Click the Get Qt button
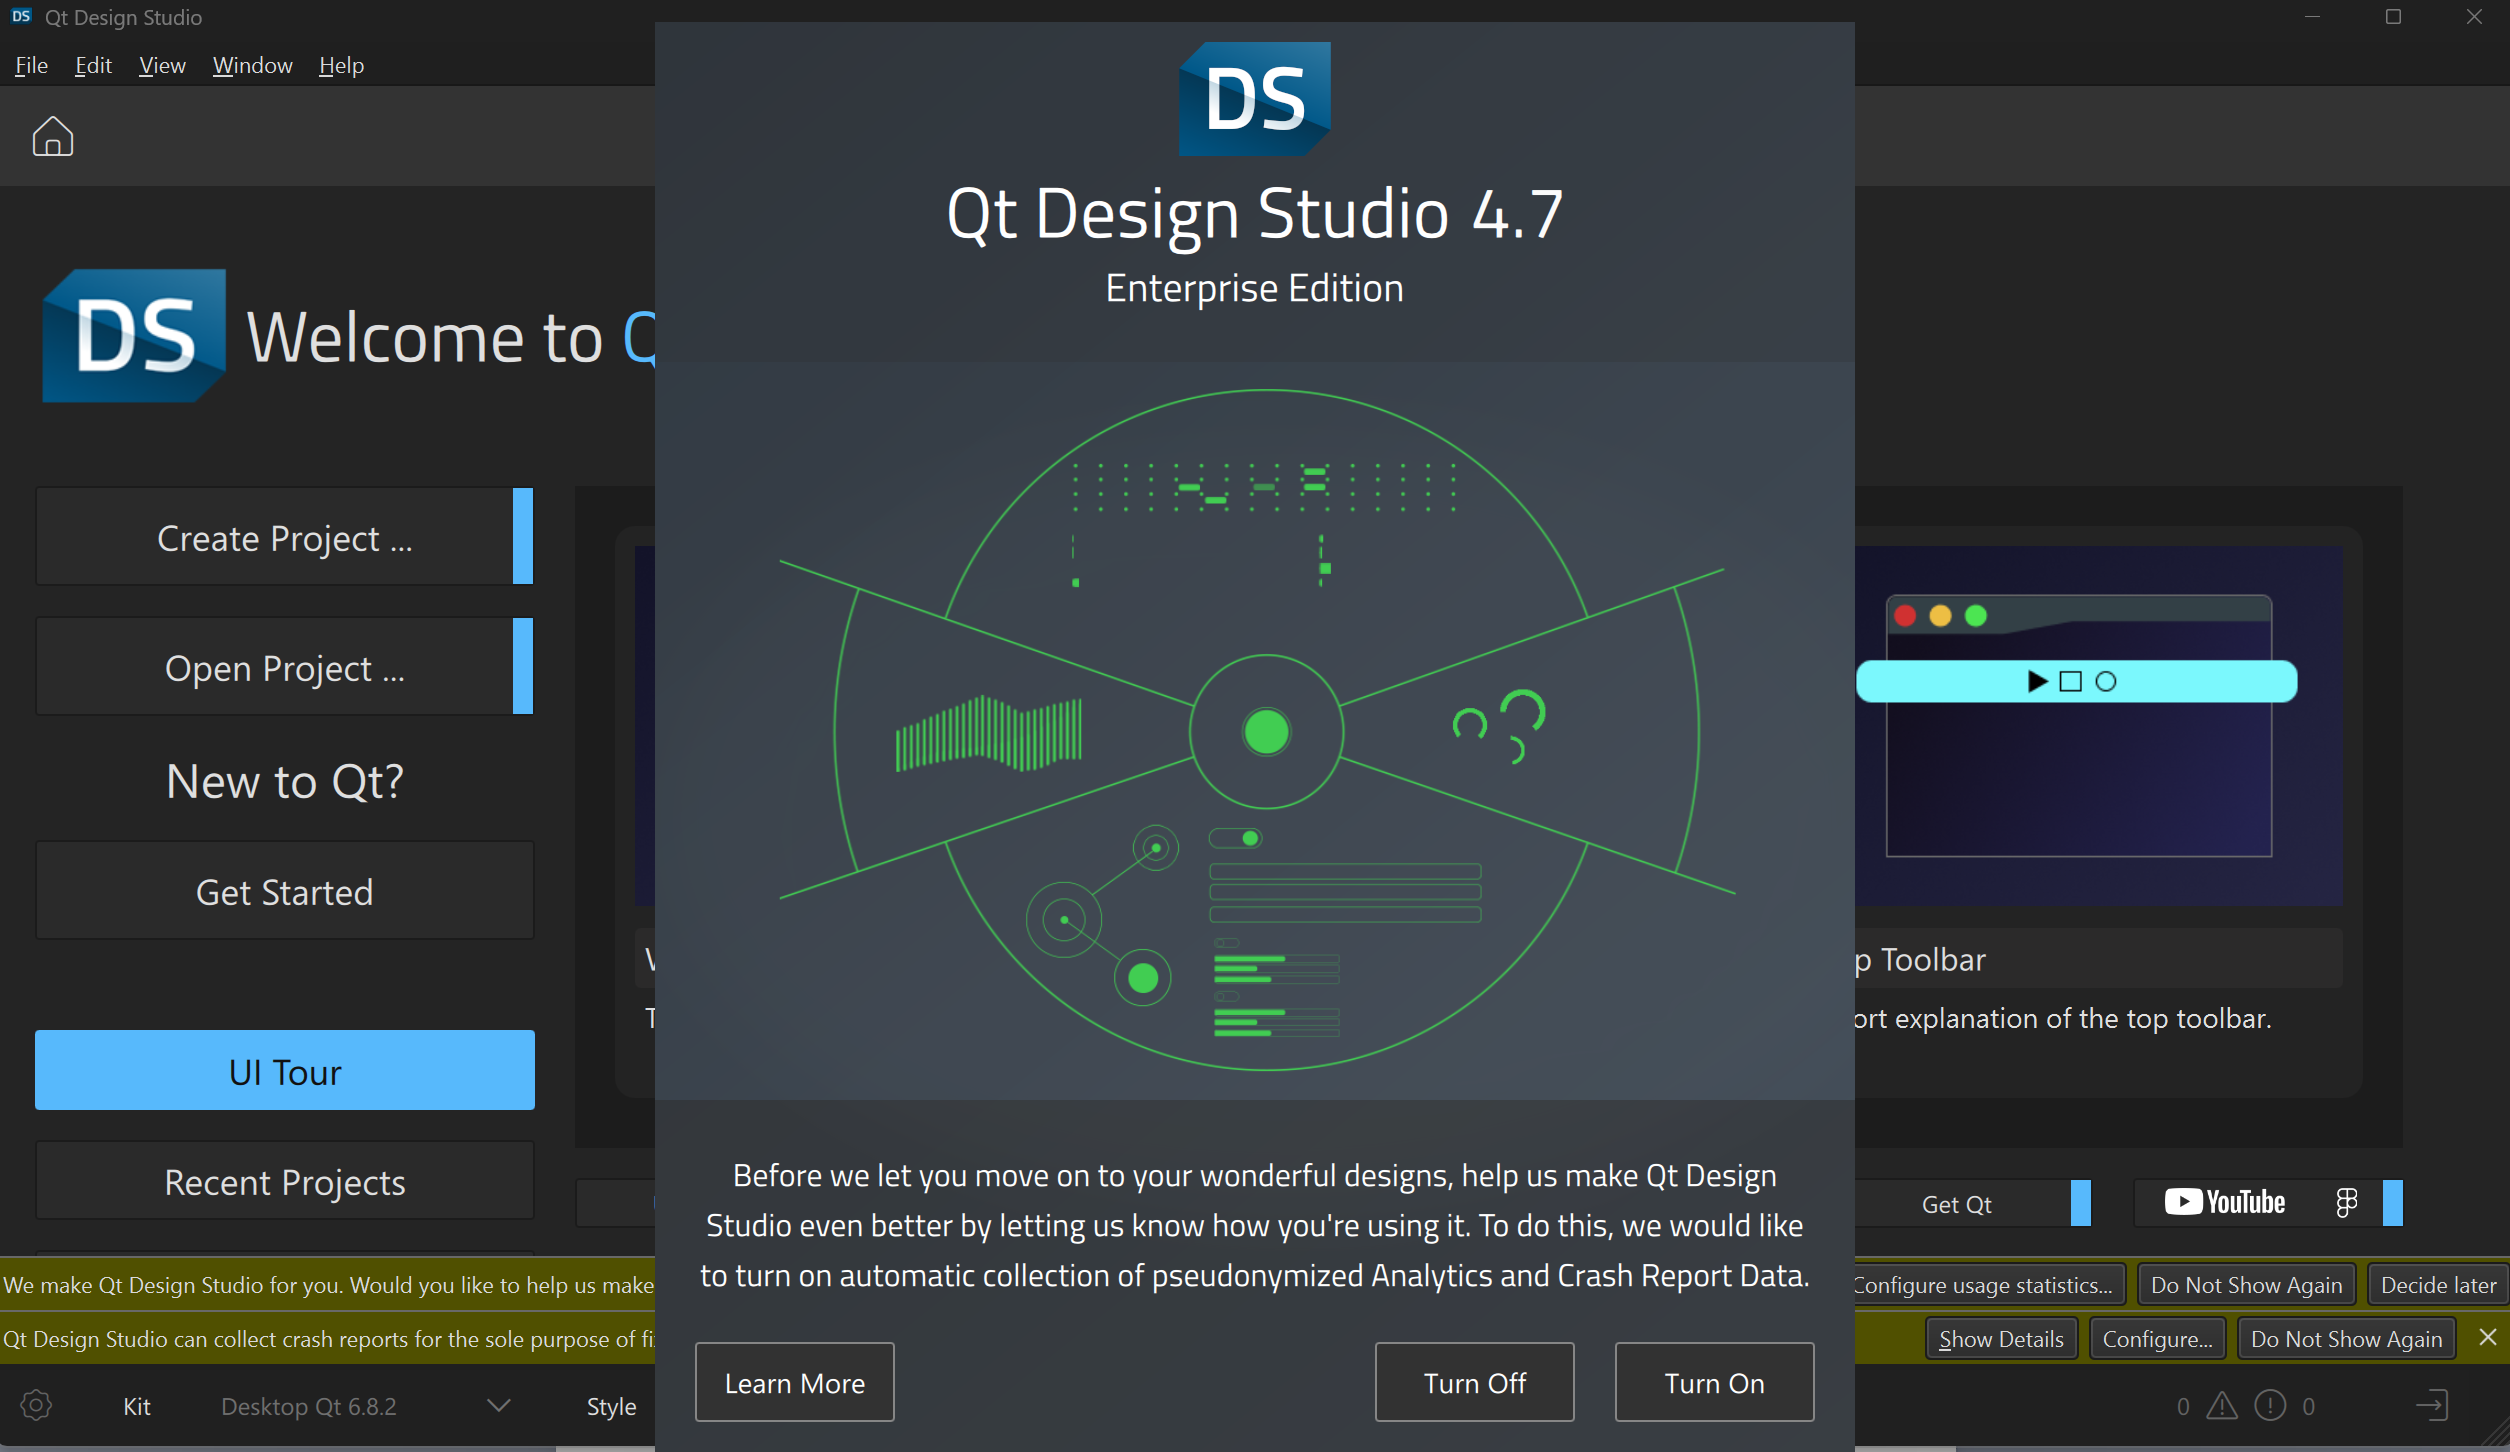The height and width of the screenshot is (1452, 2510). click(1971, 1203)
